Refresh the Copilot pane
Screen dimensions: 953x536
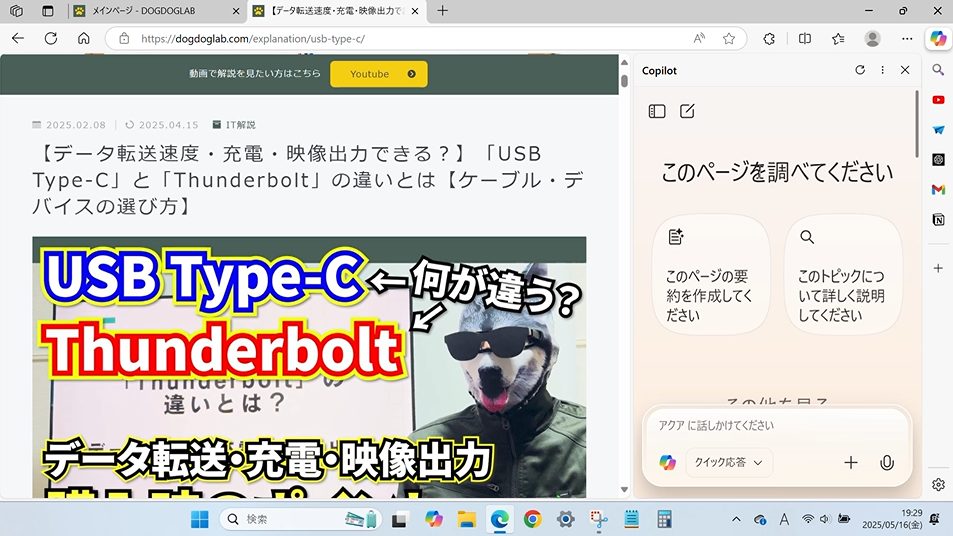(x=859, y=71)
